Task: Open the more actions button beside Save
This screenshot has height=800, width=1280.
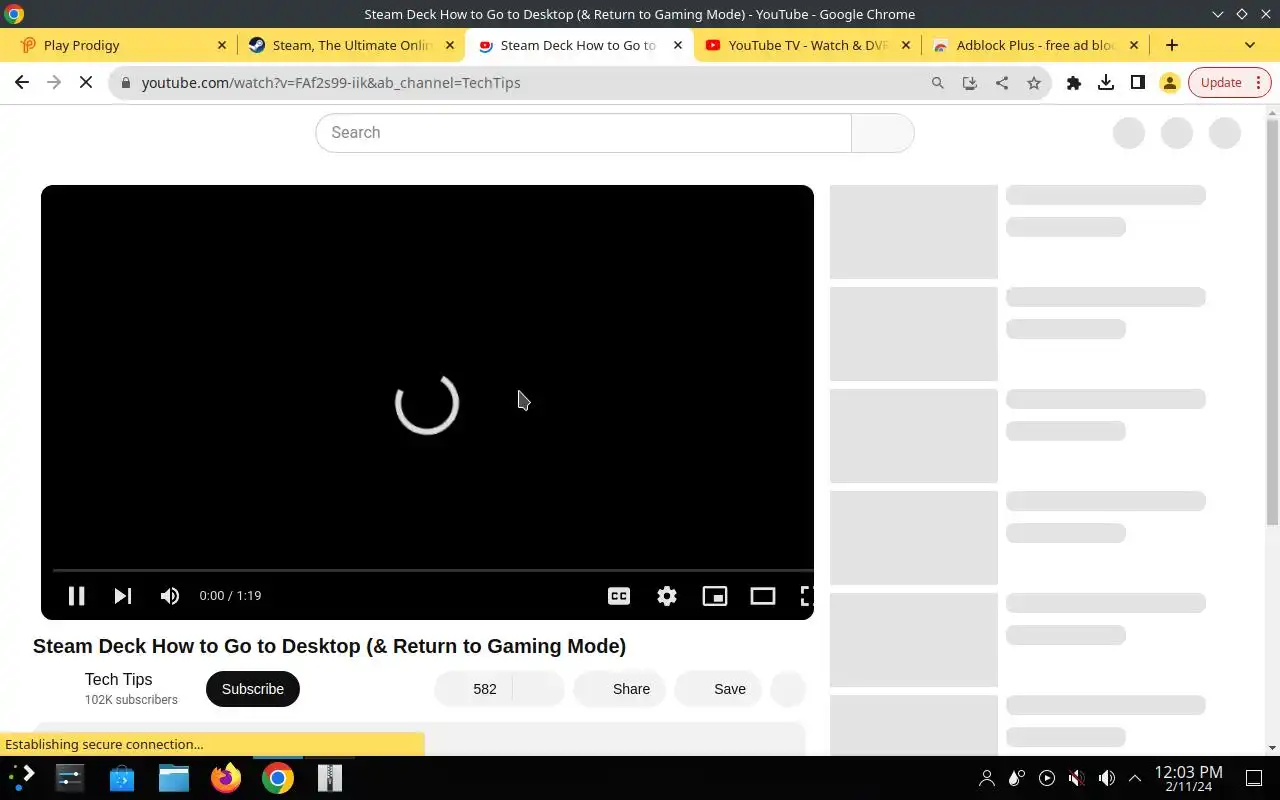Action: coord(789,689)
